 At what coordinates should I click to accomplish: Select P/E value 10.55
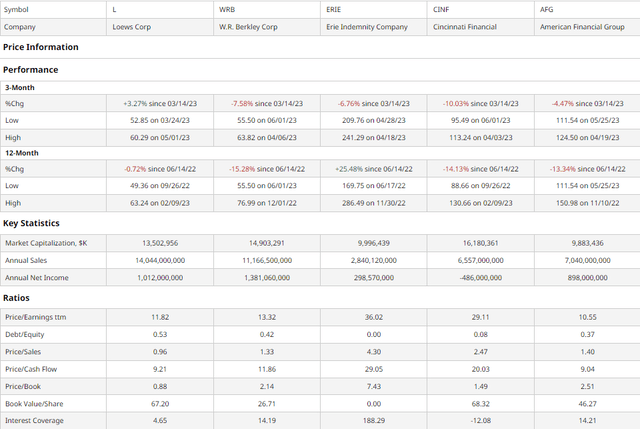(588, 317)
